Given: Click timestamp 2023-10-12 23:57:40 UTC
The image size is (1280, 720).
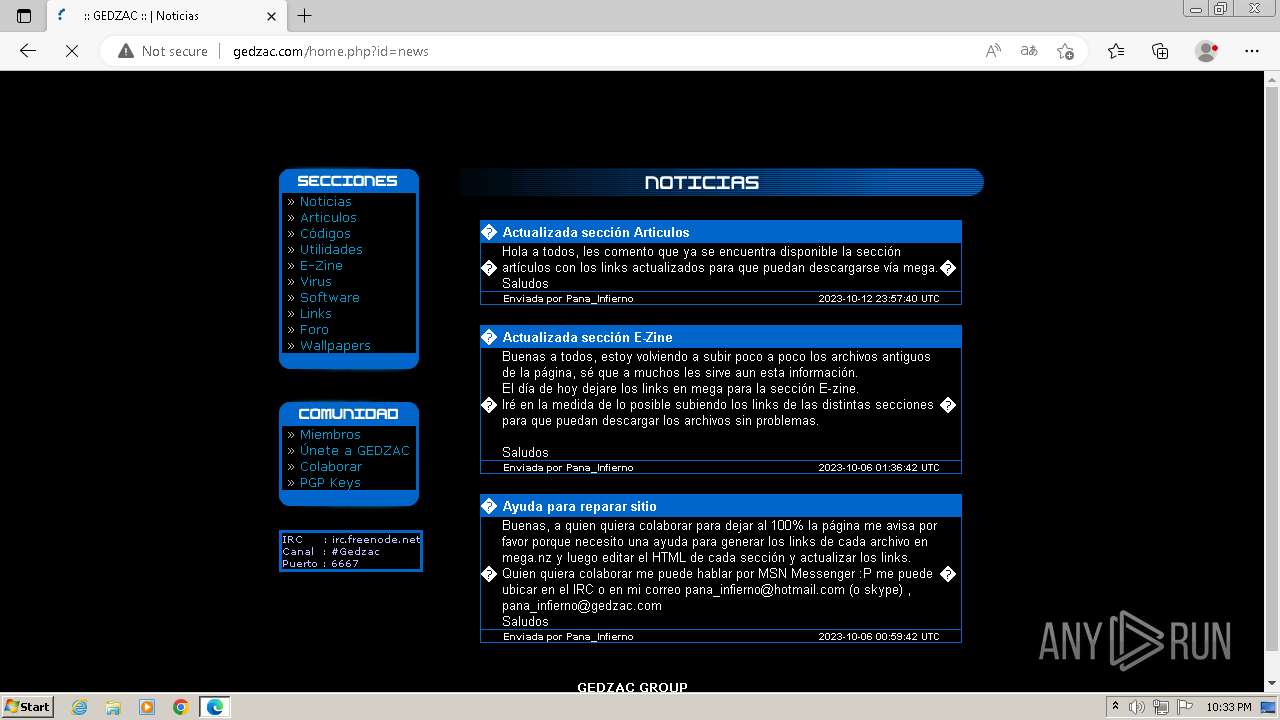Looking at the screenshot, I should [x=878, y=298].
